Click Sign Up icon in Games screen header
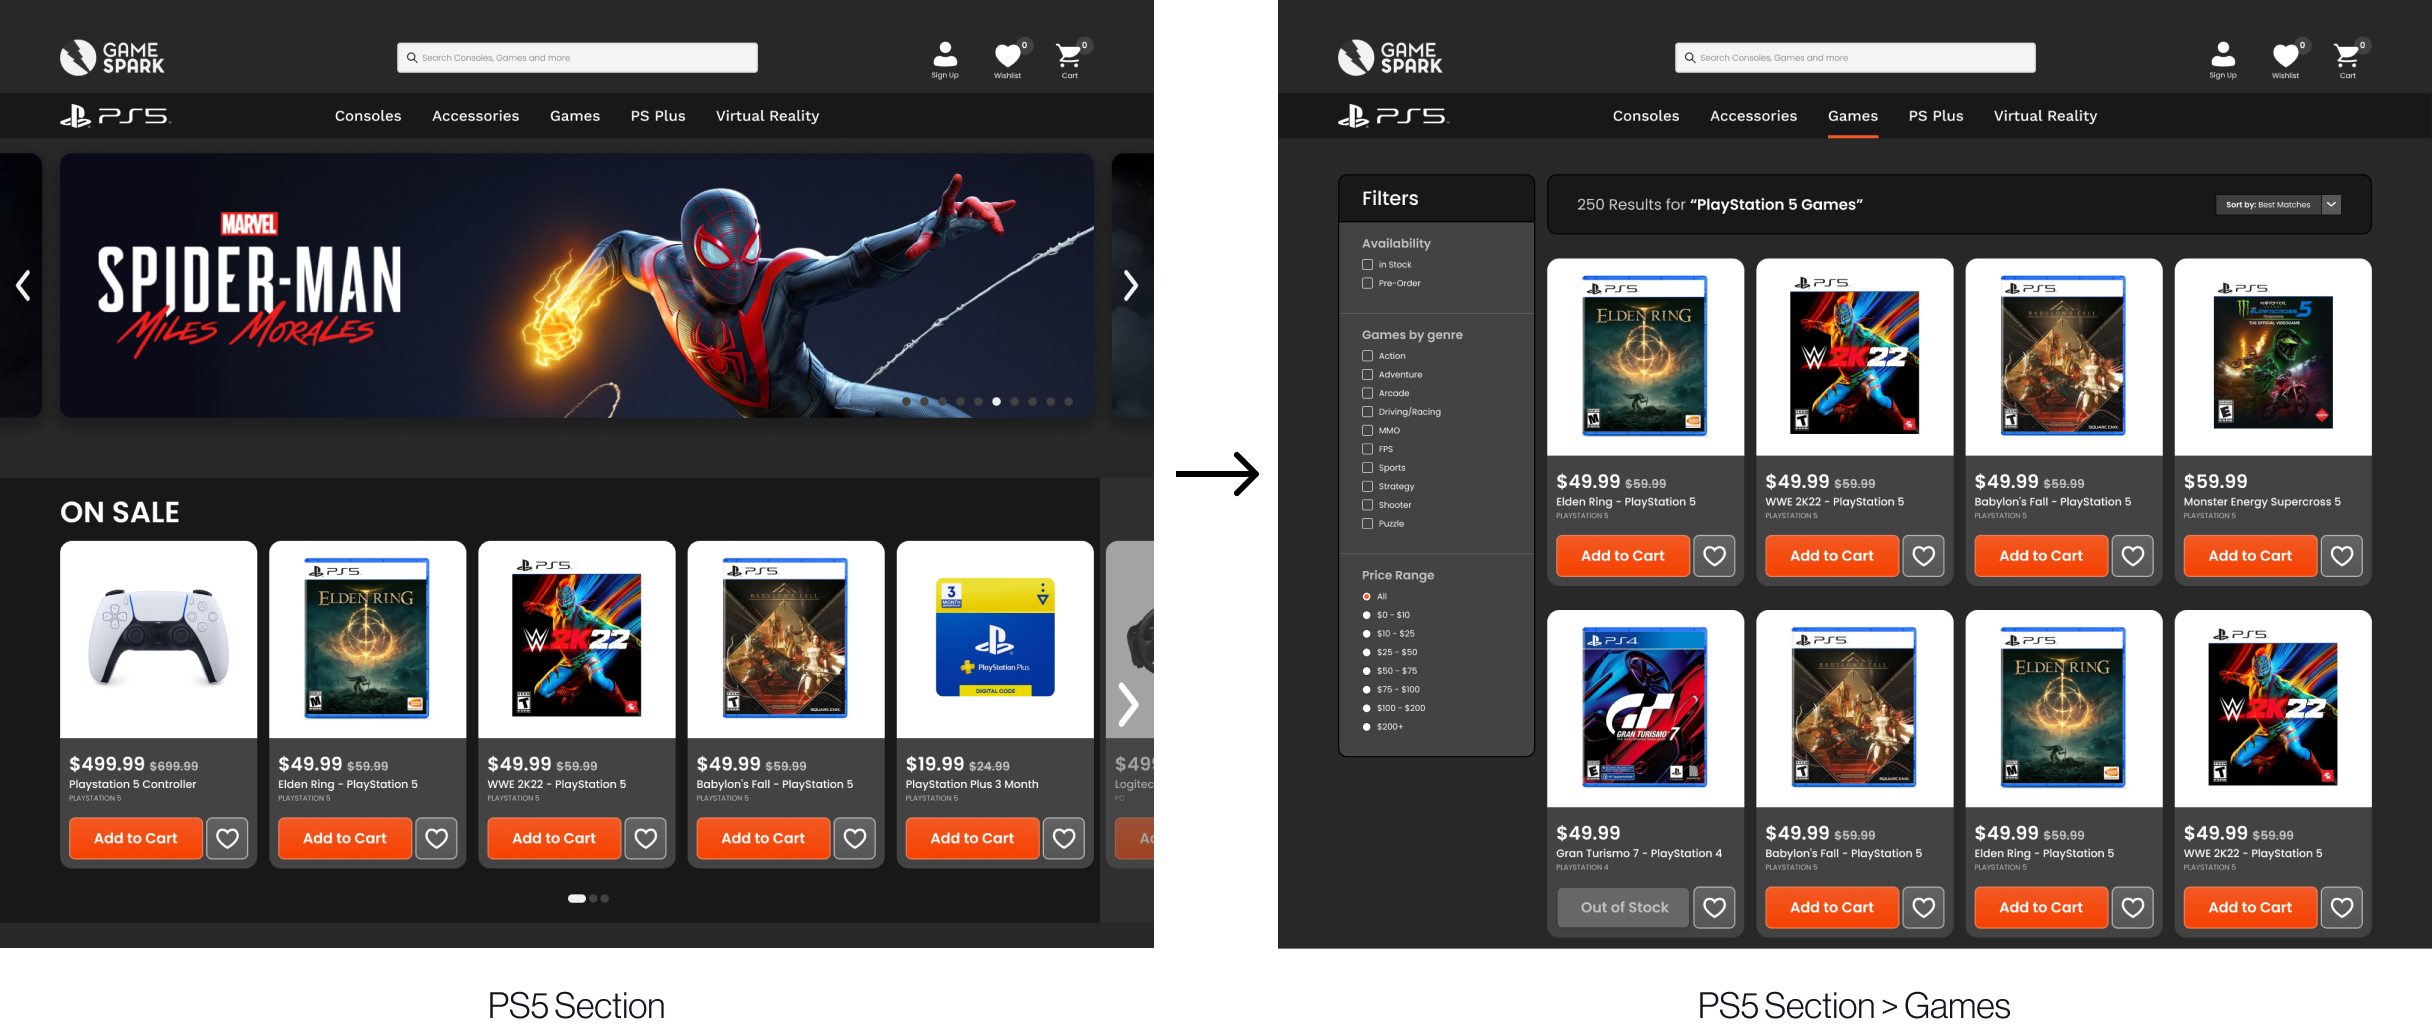 click(x=2223, y=59)
